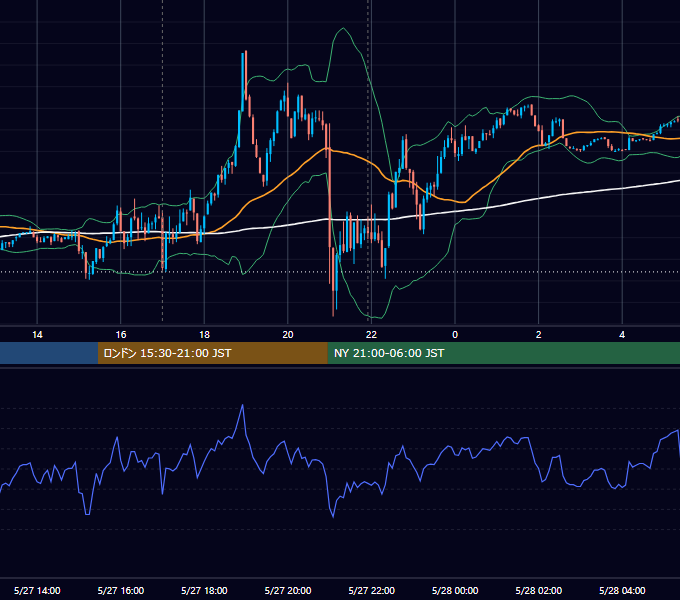Click the '0' hour label on price chart axis

pos(455,335)
